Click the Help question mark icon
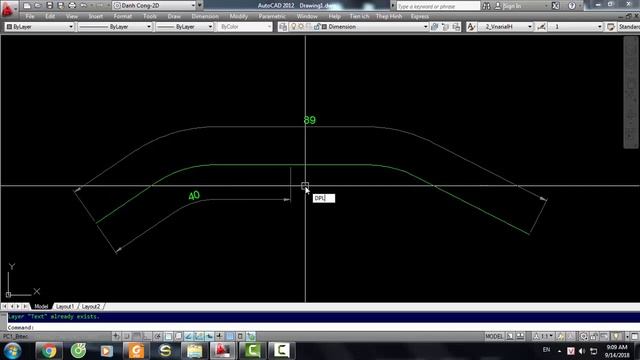Image resolution: width=640 pixels, height=360 pixels. tap(572, 6)
